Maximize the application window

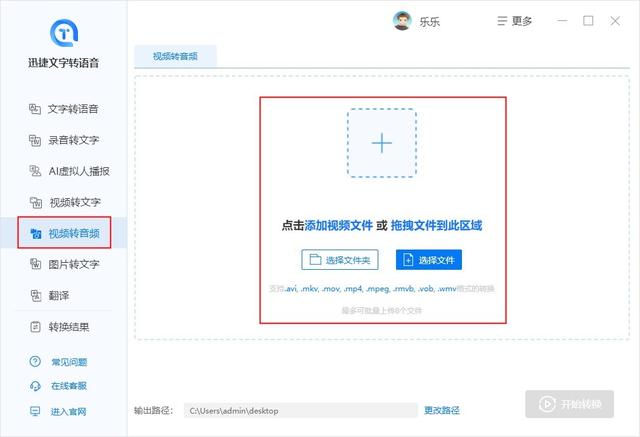[588, 20]
